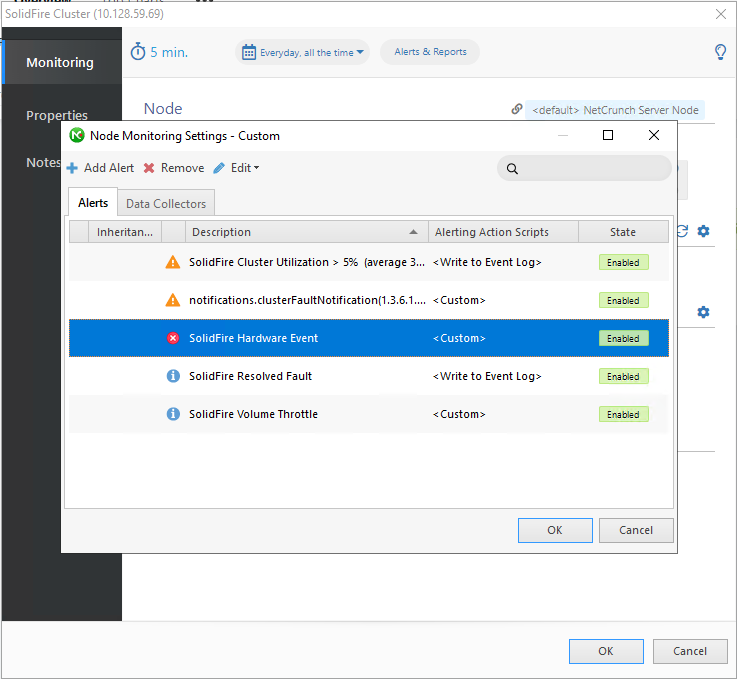The height and width of the screenshot is (679, 737).
Task: Open the Everyday, all the time dropdown
Action: [302, 52]
